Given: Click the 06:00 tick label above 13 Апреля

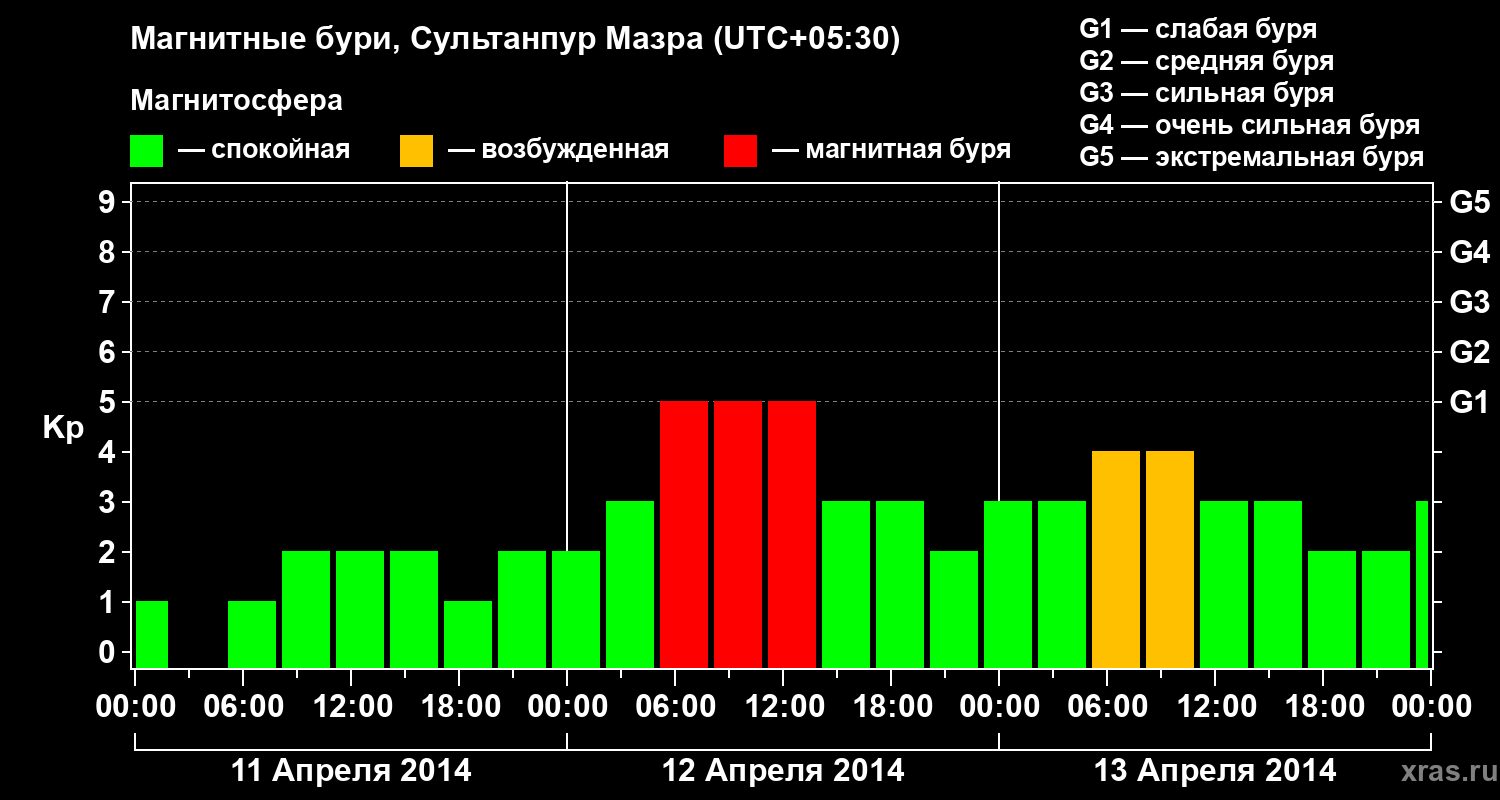Looking at the screenshot, I should 1107,706.
